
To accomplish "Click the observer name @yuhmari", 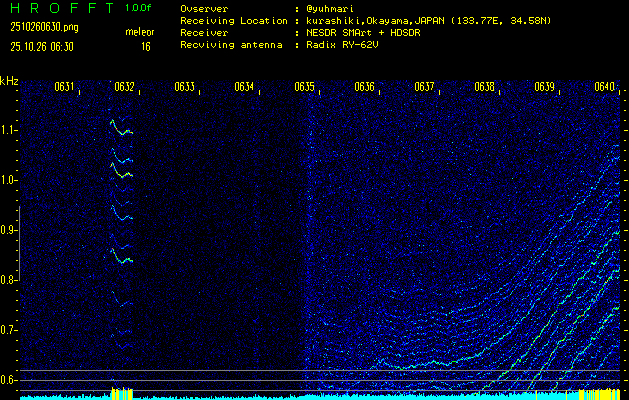I will (329, 8).
